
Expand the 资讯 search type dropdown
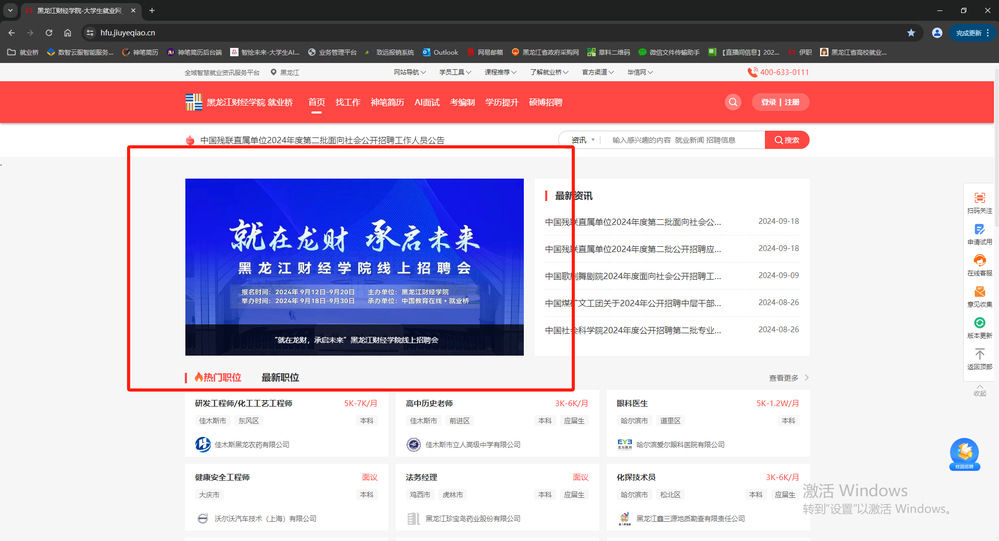[x=582, y=140]
